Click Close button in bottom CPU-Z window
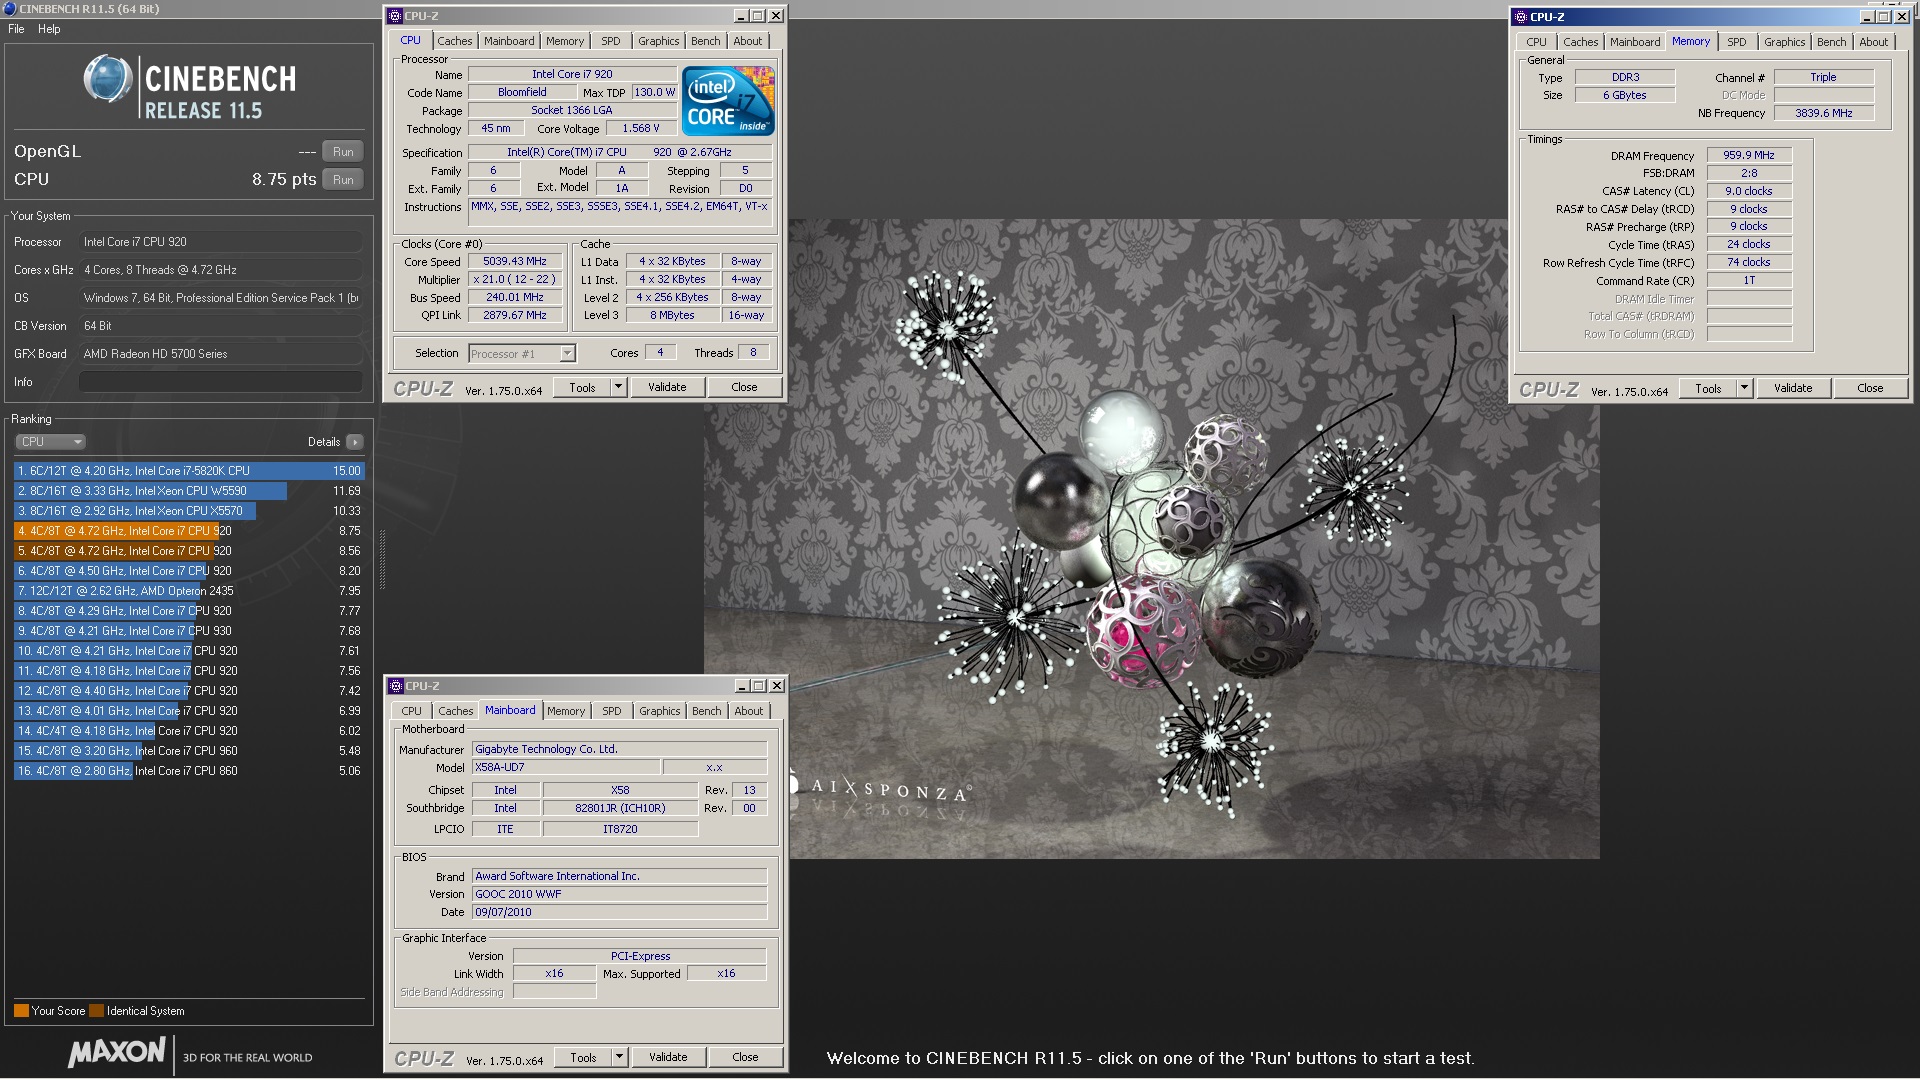 click(746, 1058)
